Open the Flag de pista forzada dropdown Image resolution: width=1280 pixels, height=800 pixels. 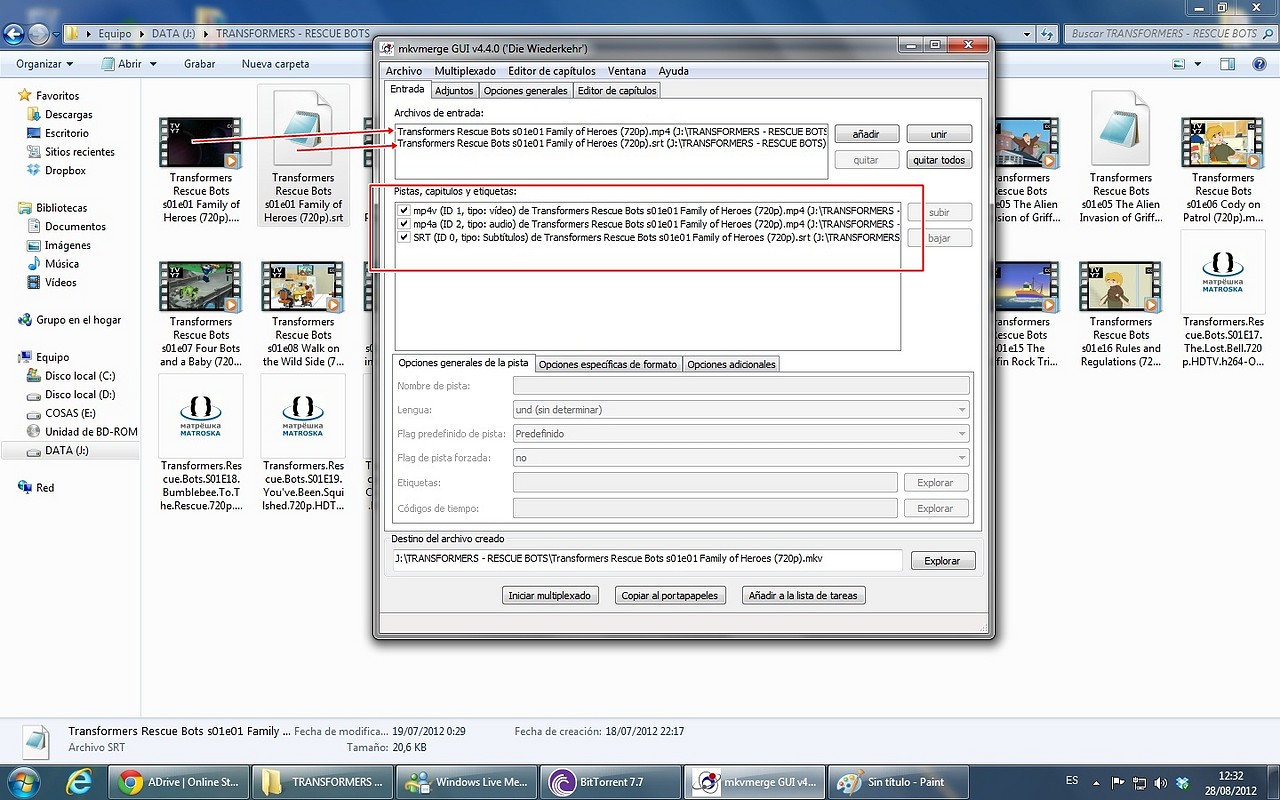pyautogui.click(x=741, y=458)
